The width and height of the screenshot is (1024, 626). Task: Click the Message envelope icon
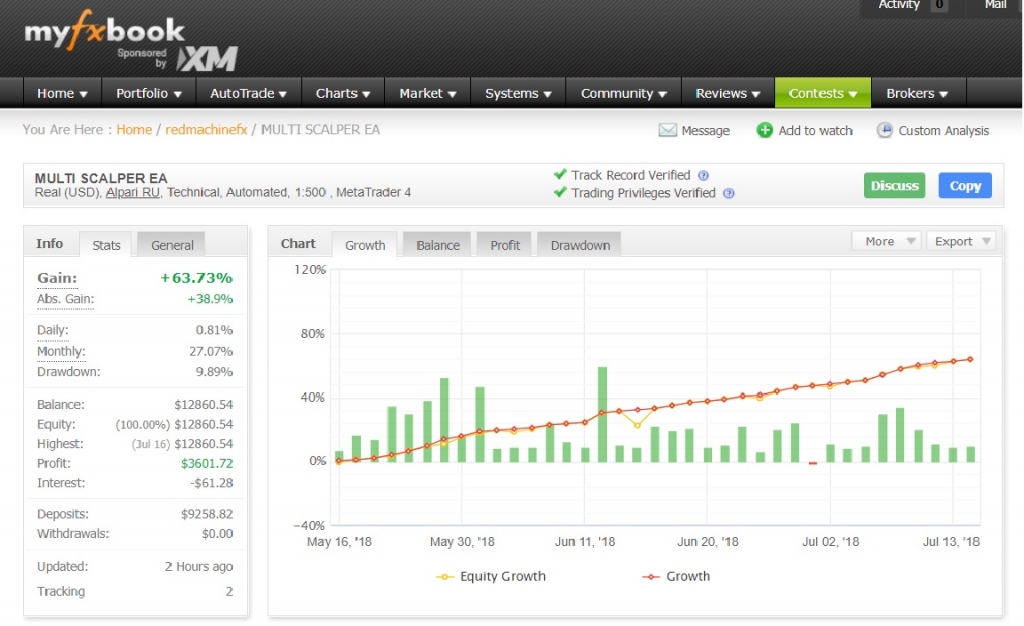point(667,130)
